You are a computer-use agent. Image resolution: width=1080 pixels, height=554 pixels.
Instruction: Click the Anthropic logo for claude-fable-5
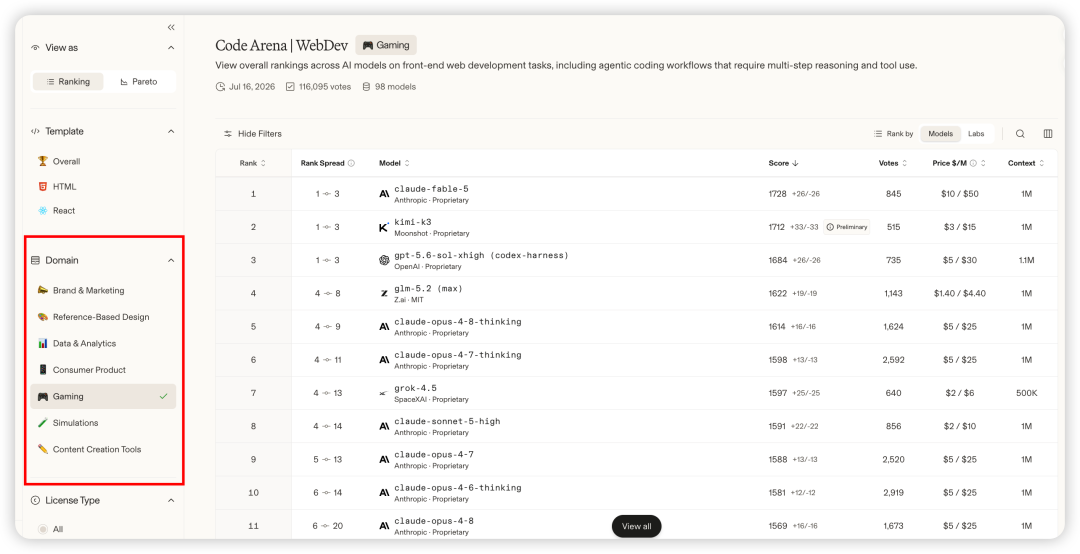click(x=384, y=194)
